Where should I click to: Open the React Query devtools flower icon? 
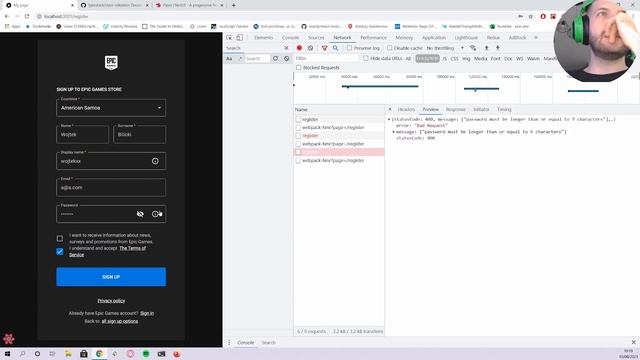[9, 338]
